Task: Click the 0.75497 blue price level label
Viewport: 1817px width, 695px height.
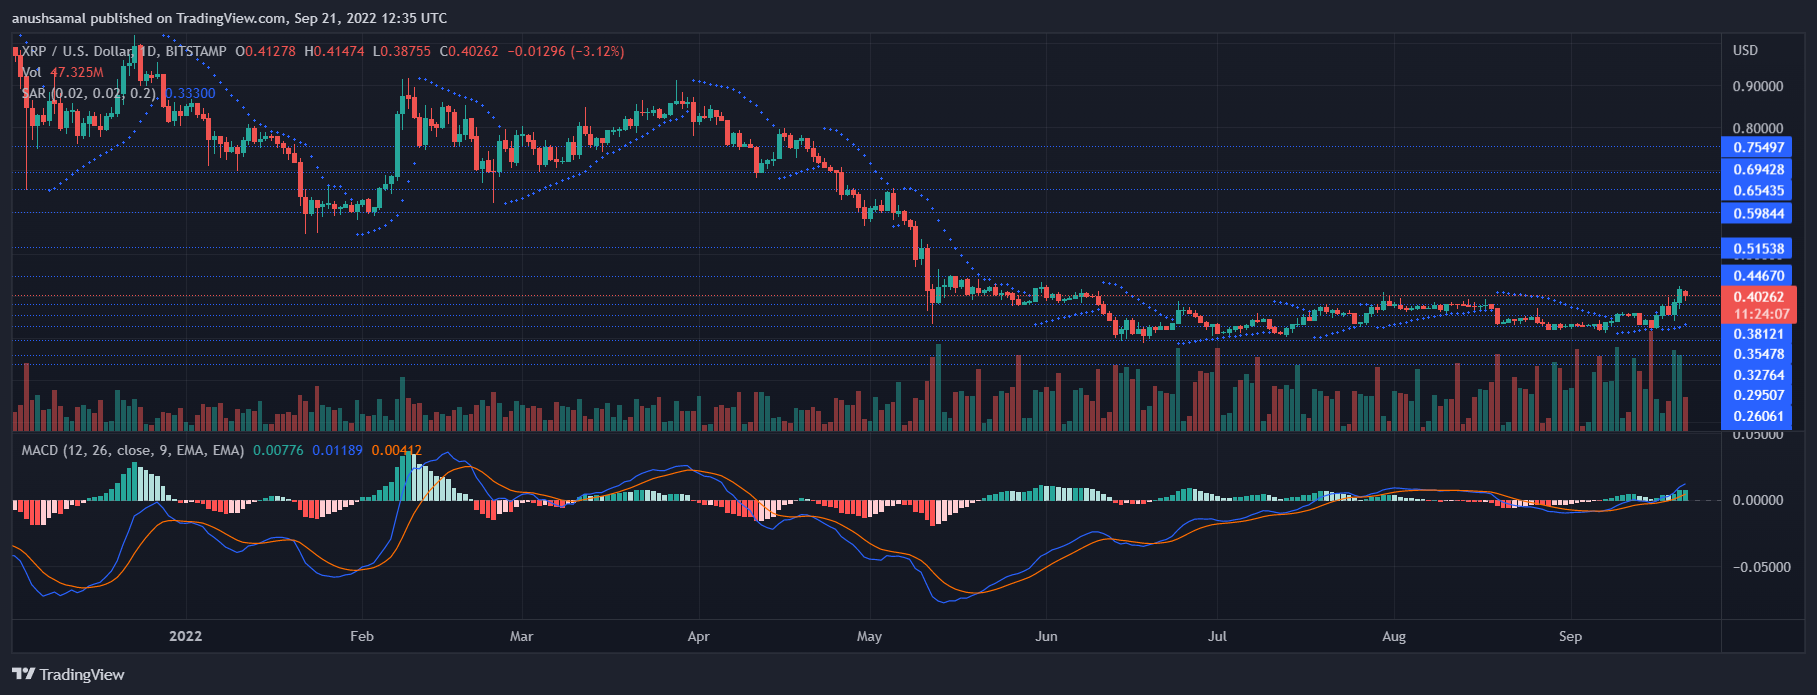Action: [1758, 147]
